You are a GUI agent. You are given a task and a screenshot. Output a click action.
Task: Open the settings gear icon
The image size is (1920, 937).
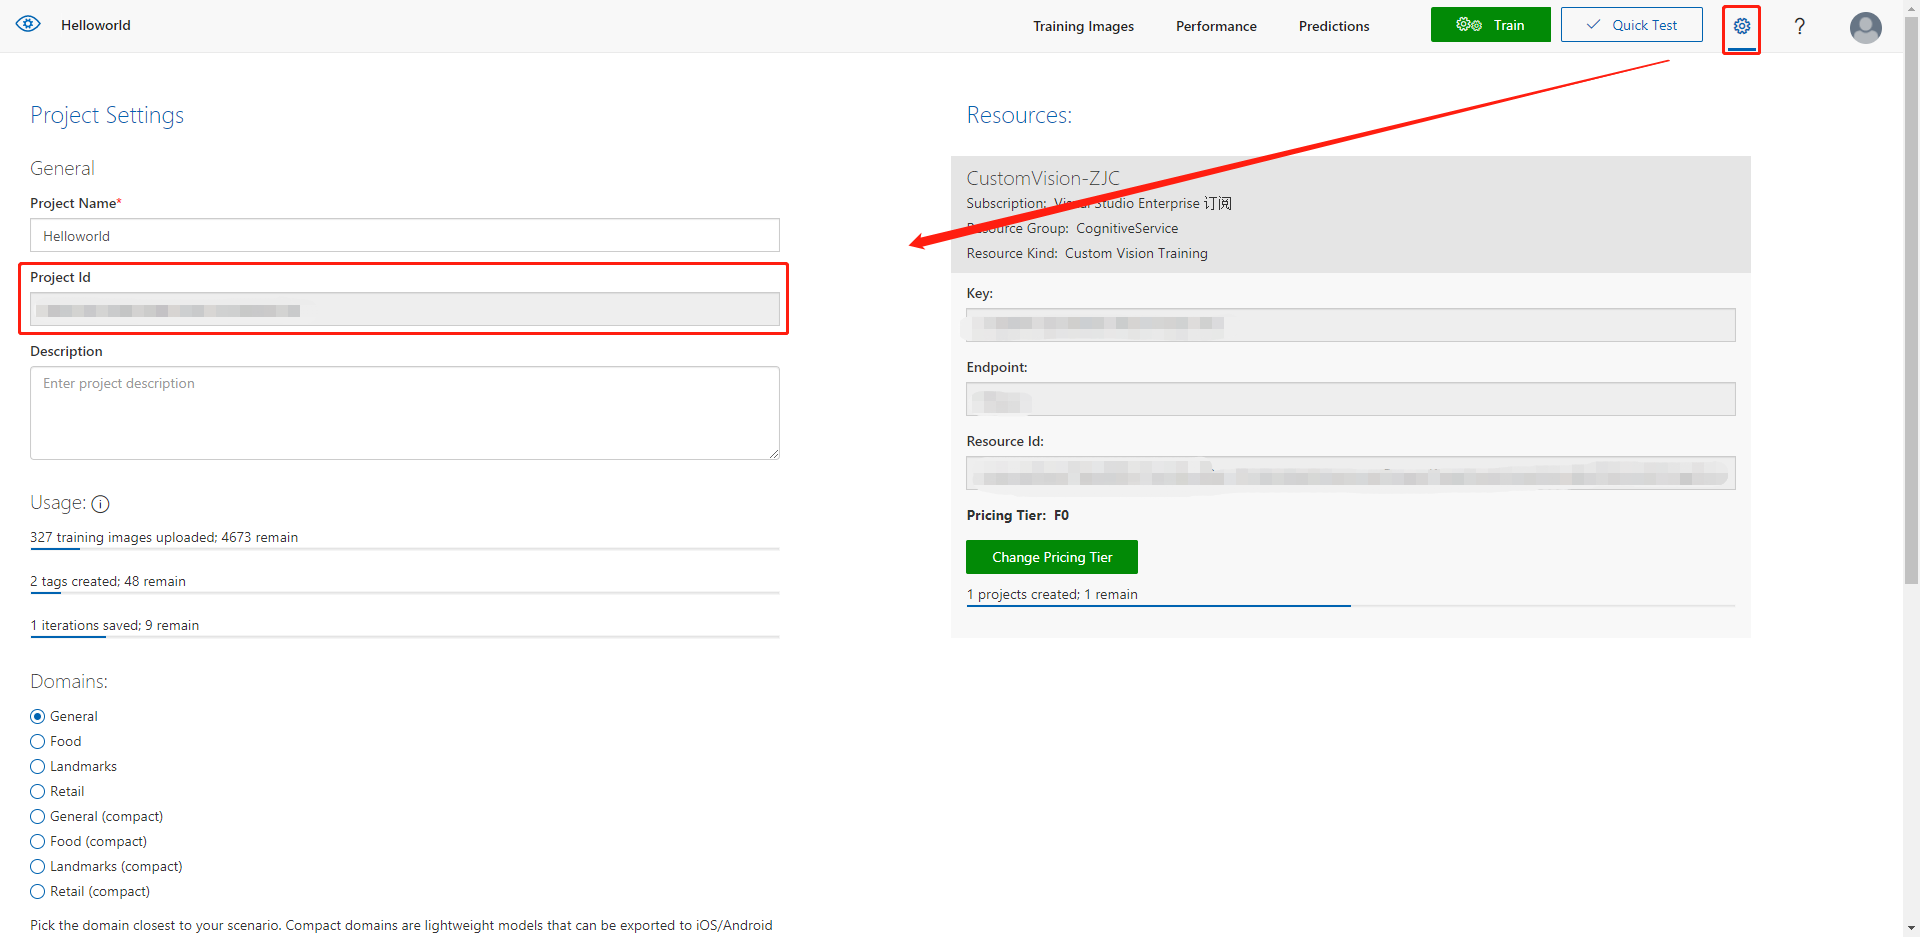tap(1741, 26)
